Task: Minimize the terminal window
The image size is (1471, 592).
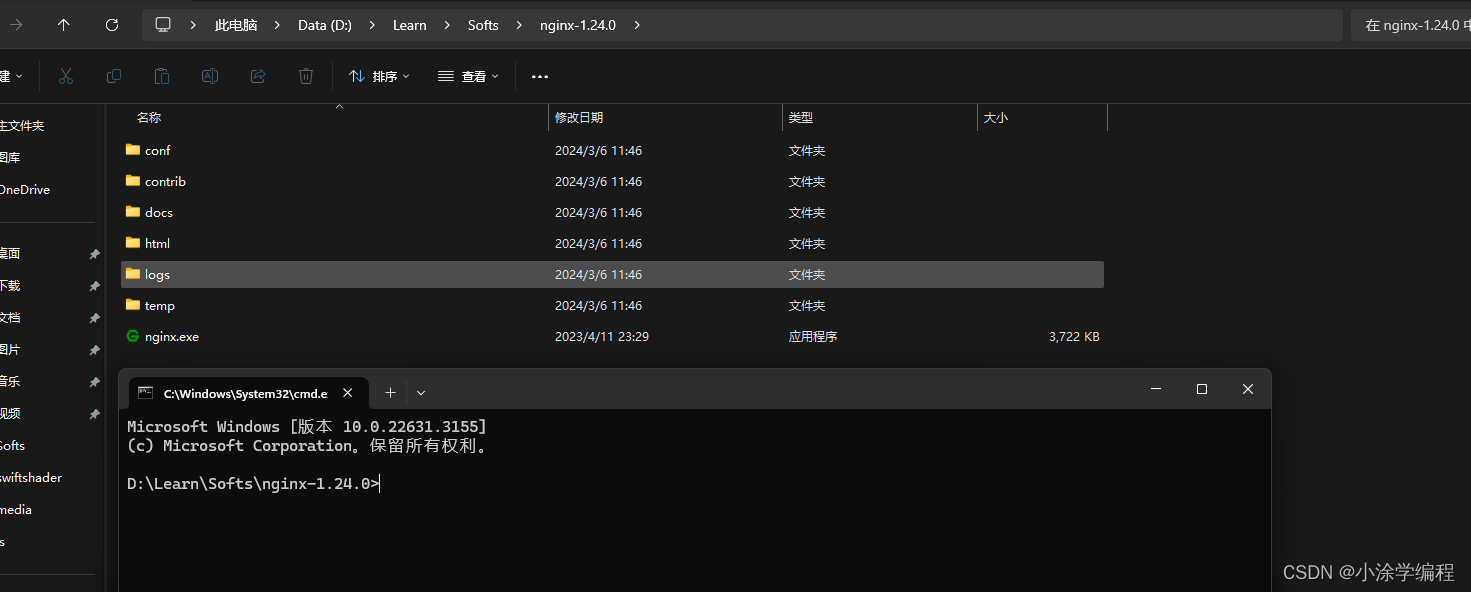Action: (x=1156, y=389)
